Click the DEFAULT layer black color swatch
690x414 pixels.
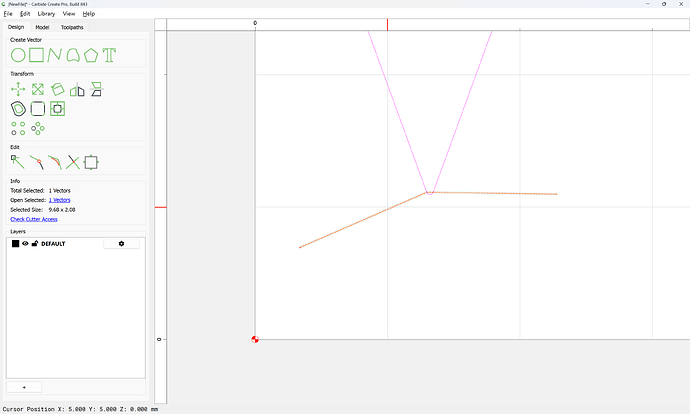tap(15, 244)
